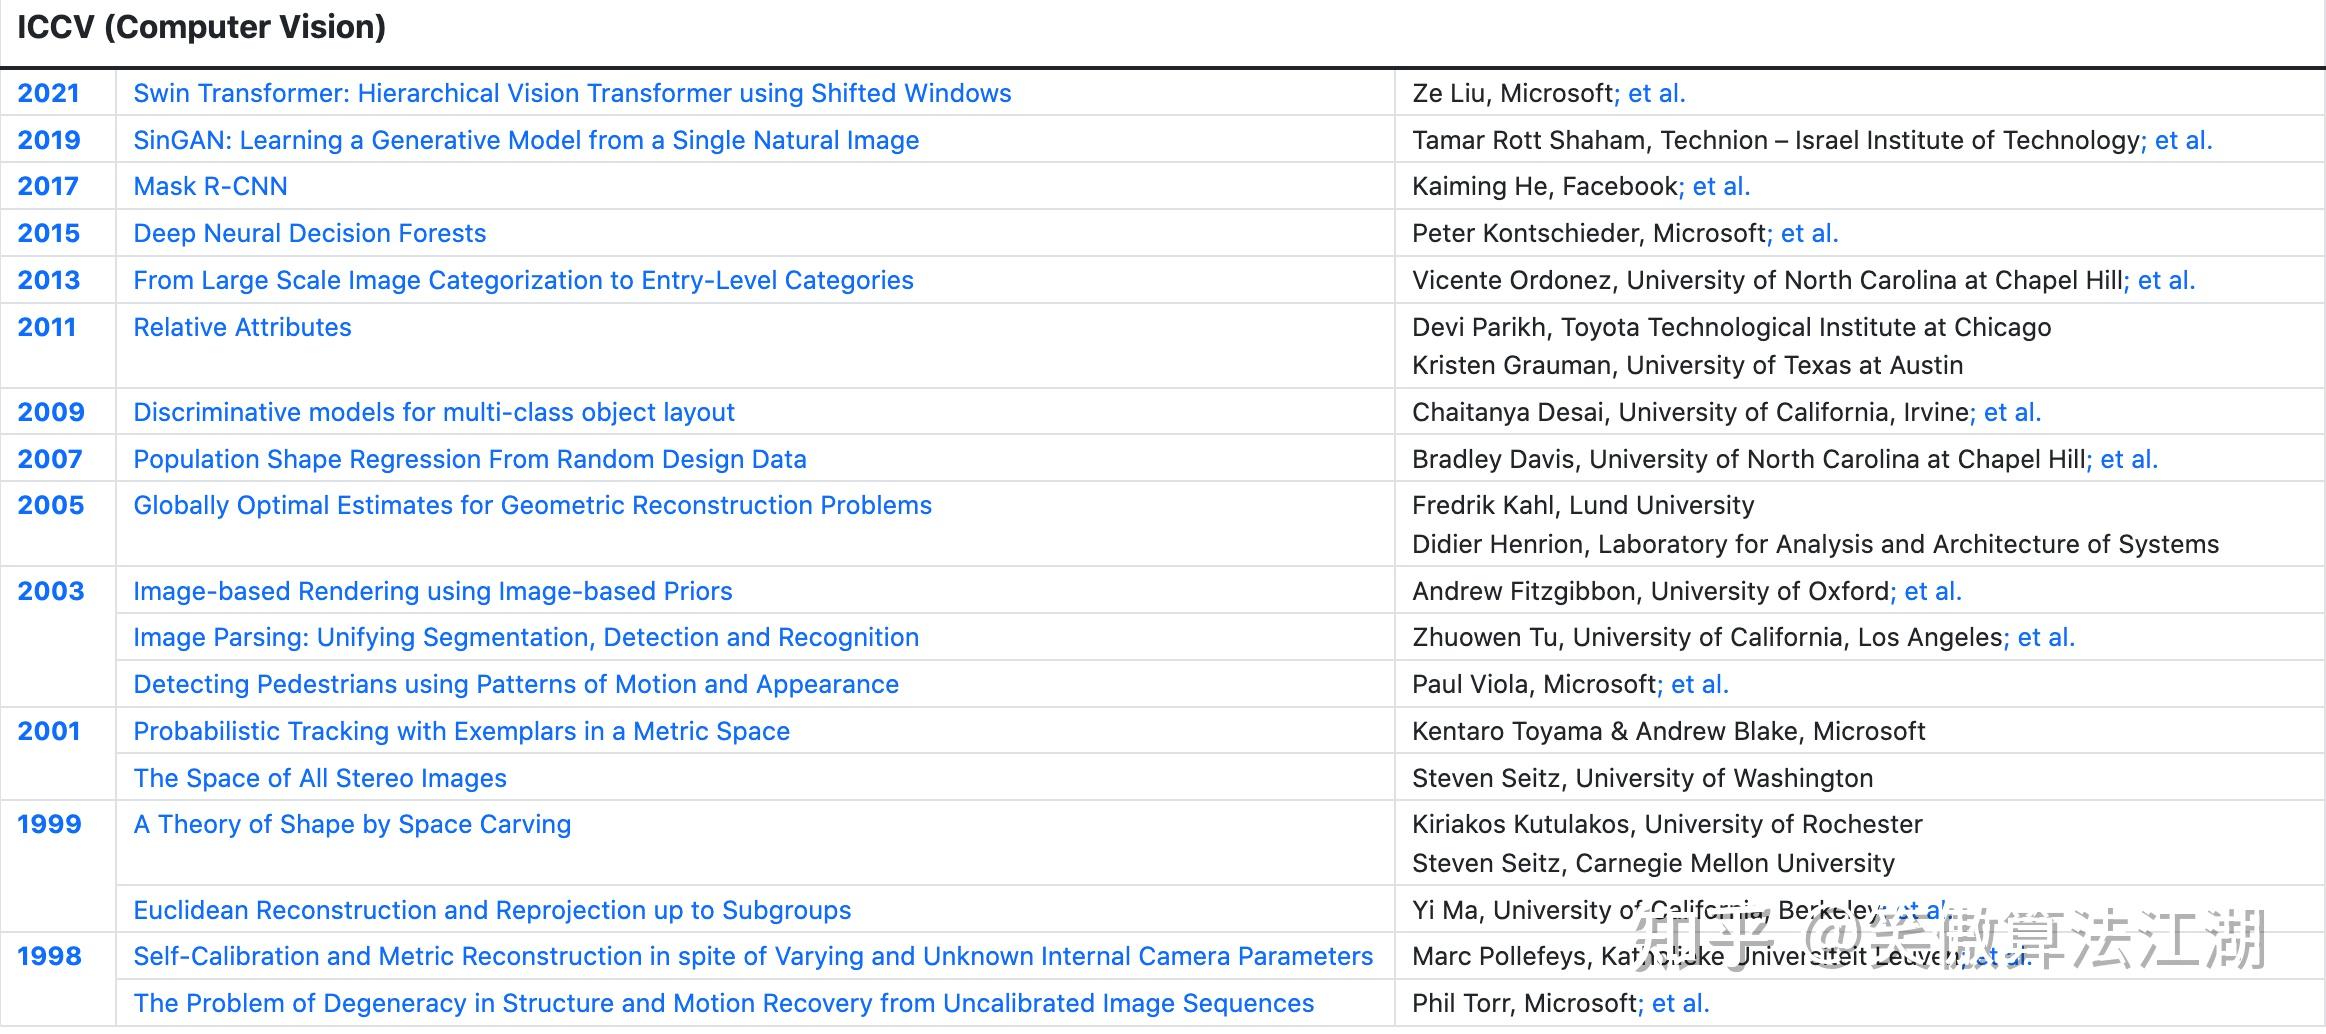Image resolution: width=2326 pixels, height=1034 pixels.
Task: Open The Space of All Stereo Images
Action: pyautogui.click(x=320, y=778)
